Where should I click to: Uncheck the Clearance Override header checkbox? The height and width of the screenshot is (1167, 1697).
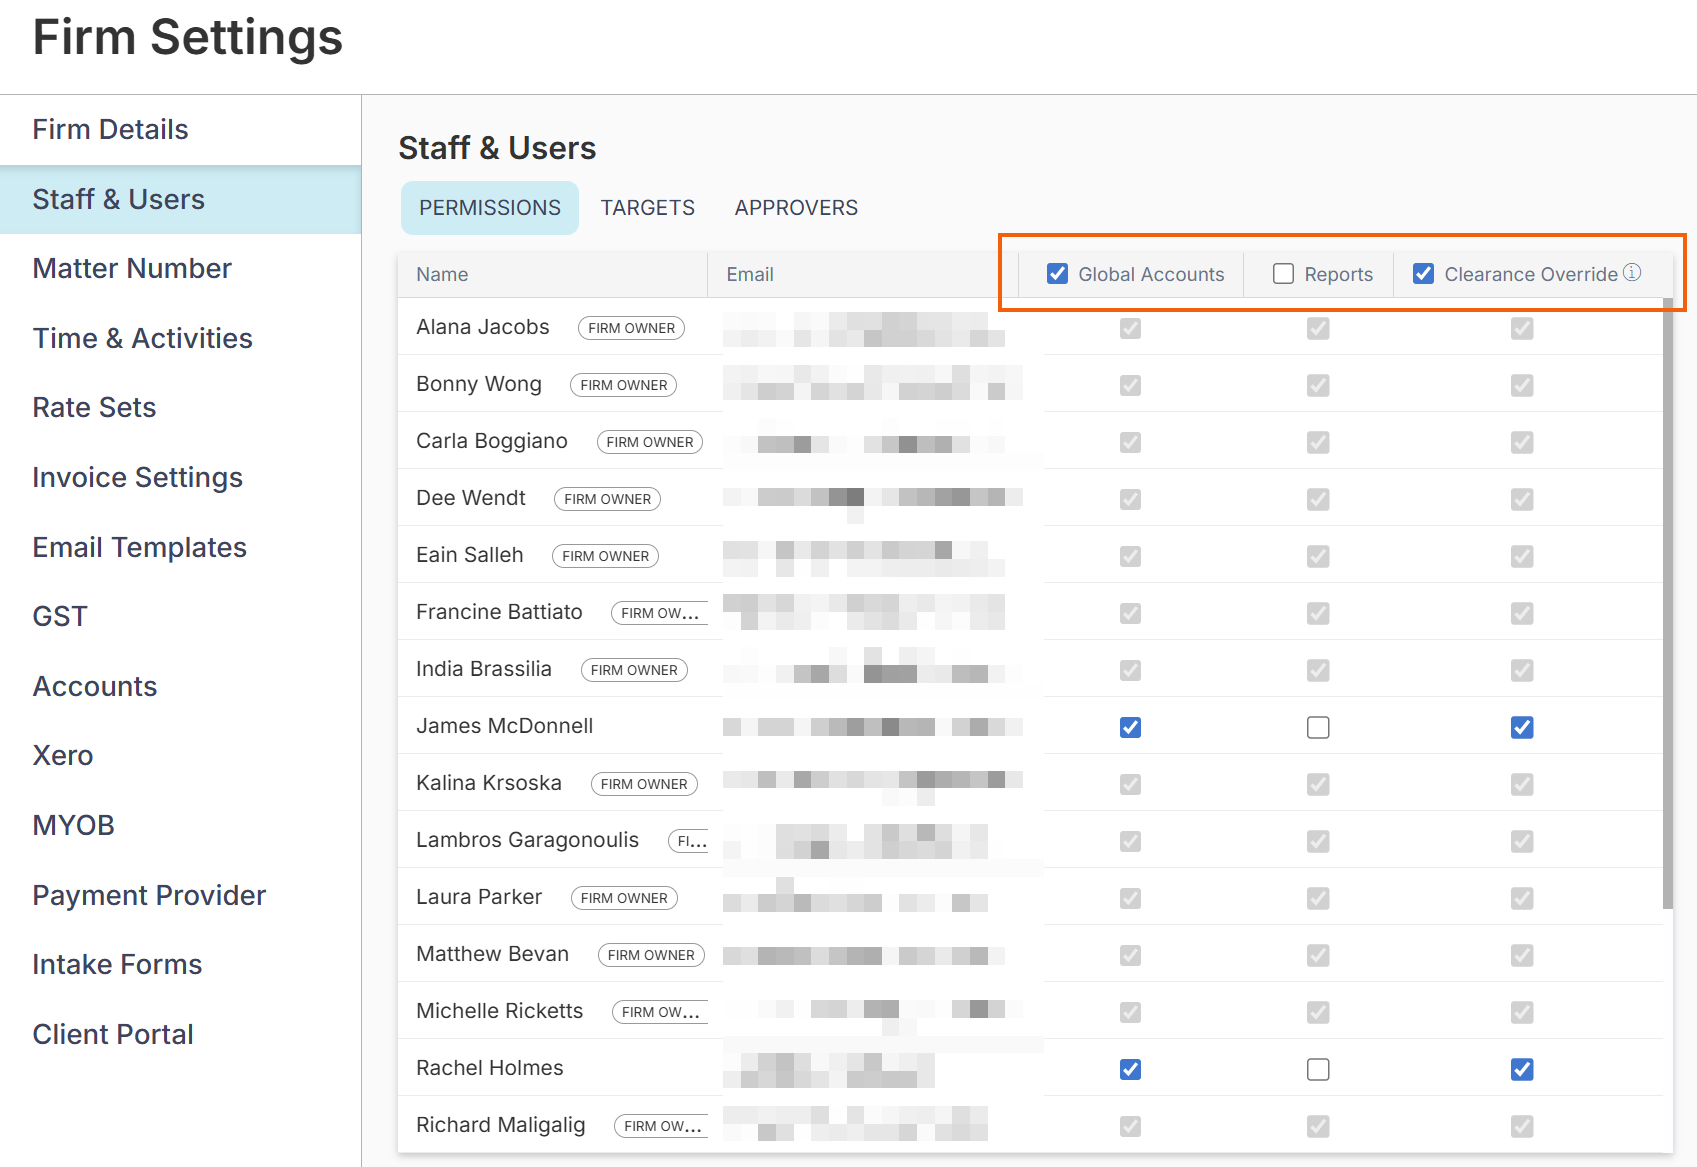[x=1423, y=274]
